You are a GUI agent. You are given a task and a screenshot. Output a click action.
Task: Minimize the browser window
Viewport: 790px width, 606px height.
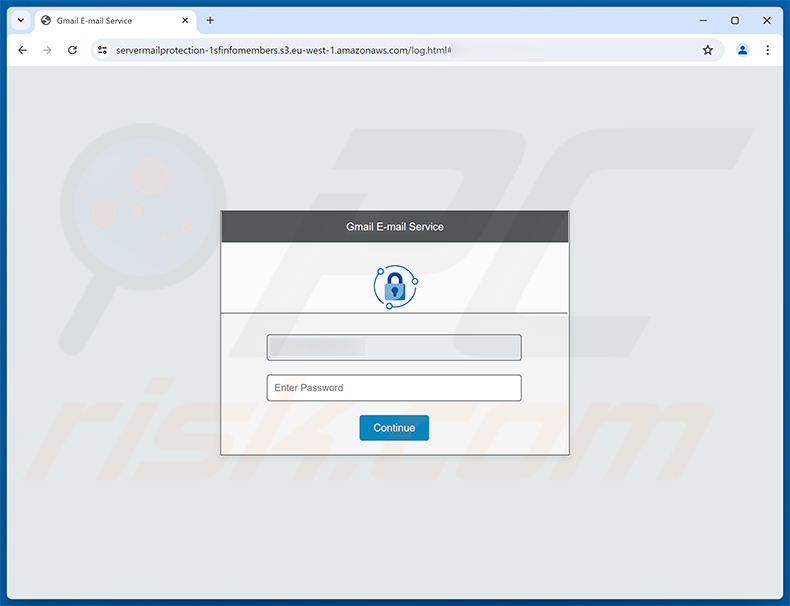coord(703,21)
